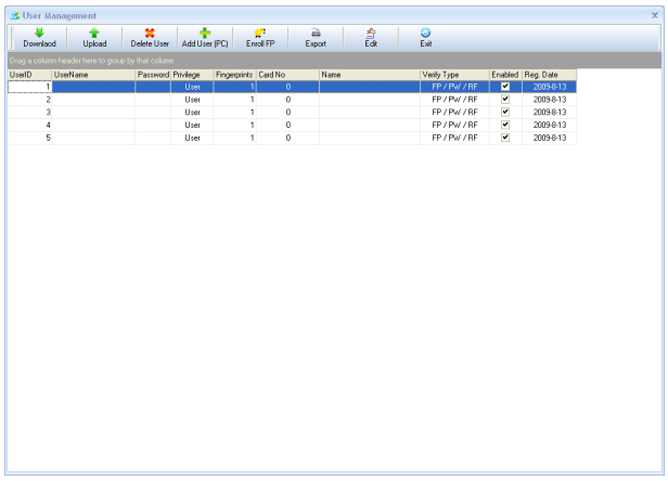Click Verify Type cell for user 1
Screen dimensions: 668x481
pos(455,87)
